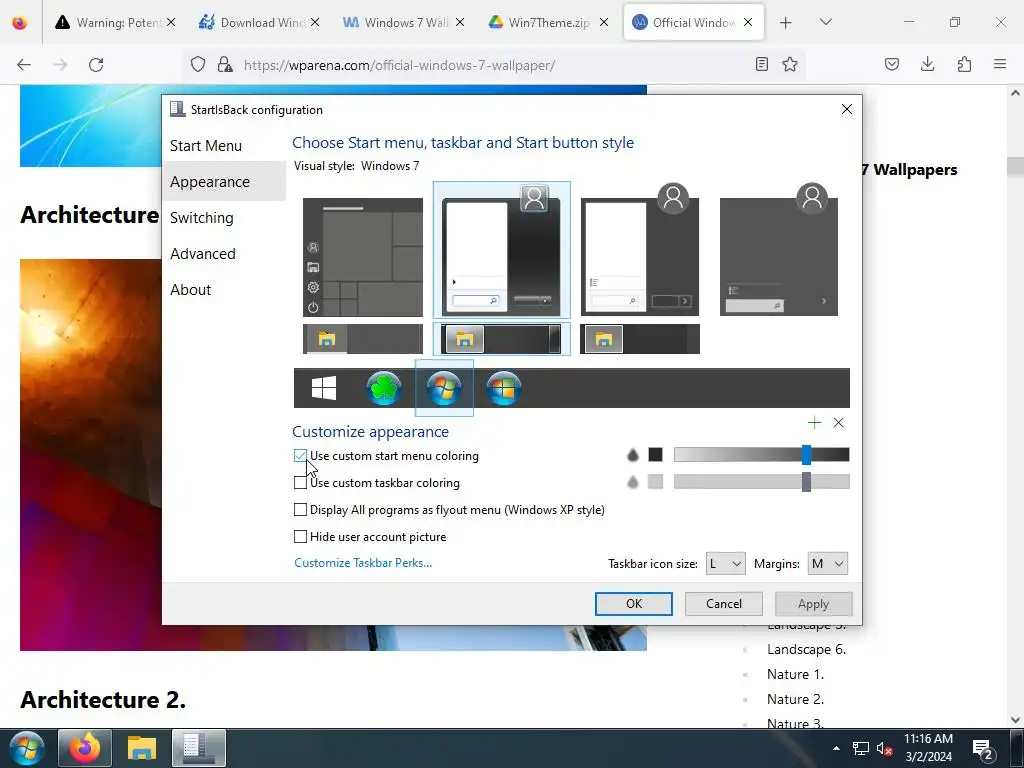Pick the Windows 7 start orb

pos(444,388)
